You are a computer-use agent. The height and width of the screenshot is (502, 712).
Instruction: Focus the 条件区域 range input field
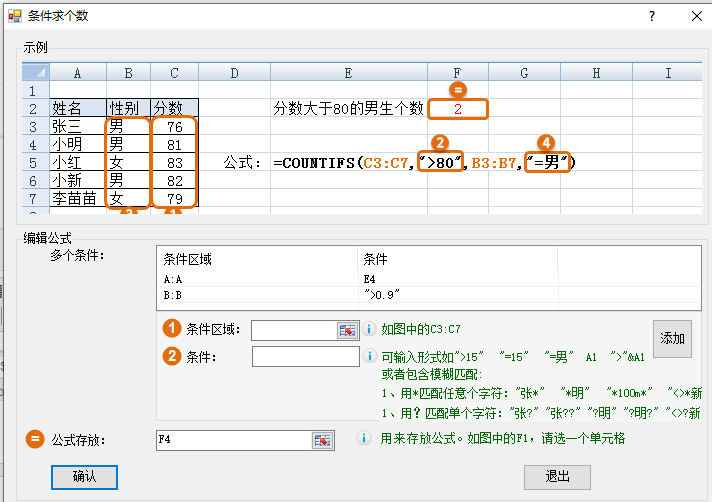pyautogui.click(x=293, y=330)
